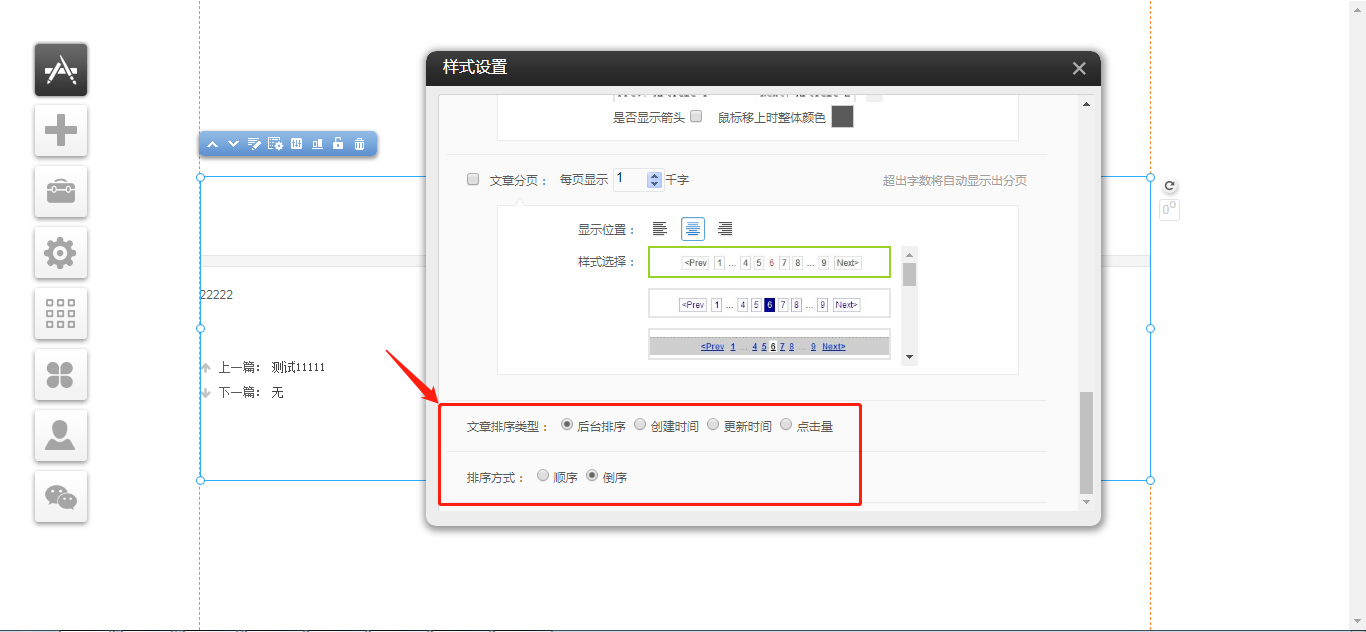Click the sliders settings icon in module toolbar
The width and height of the screenshot is (1366, 632).
click(x=296, y=144)
